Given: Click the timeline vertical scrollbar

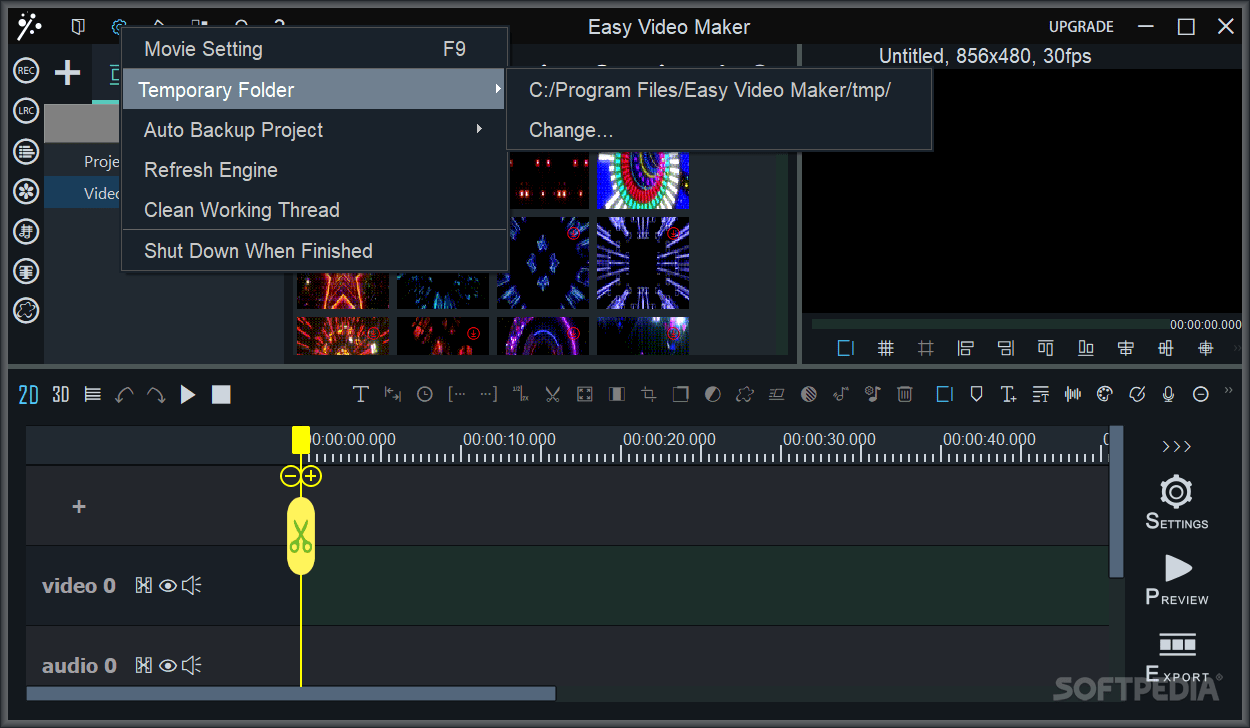Looking at the screenshot, I should 1117,502.
